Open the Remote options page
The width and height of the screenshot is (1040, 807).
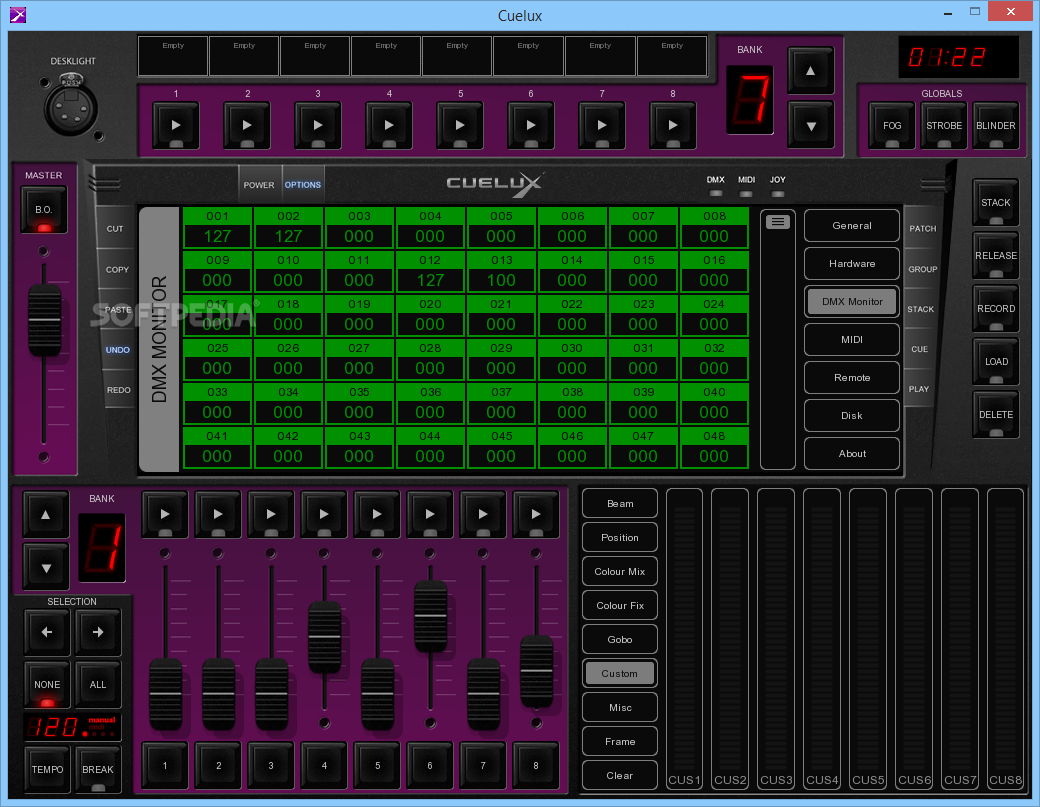coord(852,377)
